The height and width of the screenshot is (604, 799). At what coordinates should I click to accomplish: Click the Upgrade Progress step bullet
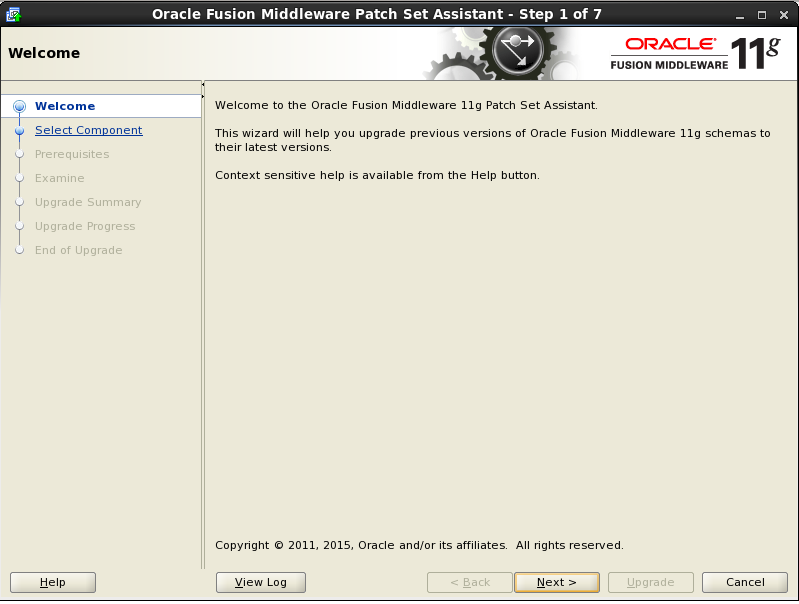click(19, 226)
